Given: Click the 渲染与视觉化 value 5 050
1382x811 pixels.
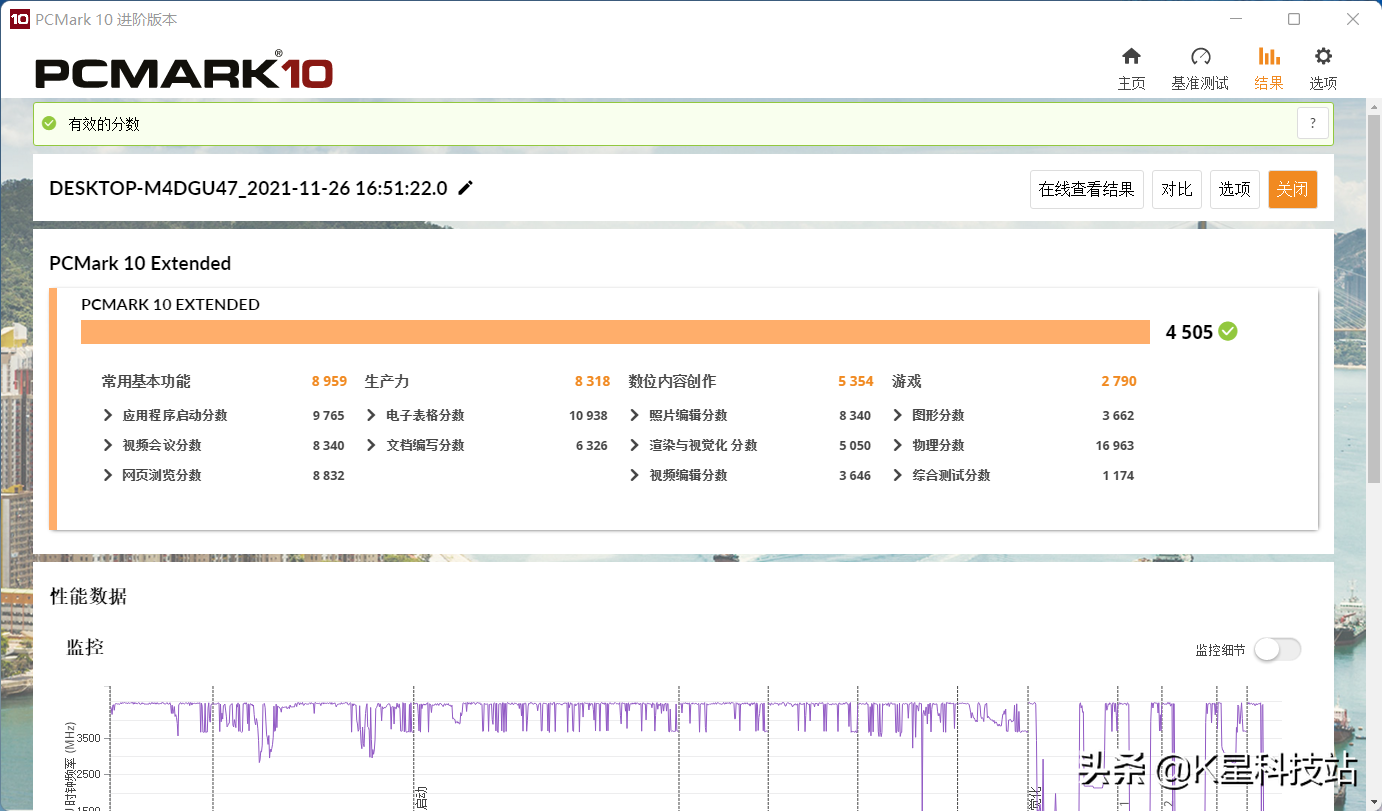Looking at the screenshot, I should 855,445.
